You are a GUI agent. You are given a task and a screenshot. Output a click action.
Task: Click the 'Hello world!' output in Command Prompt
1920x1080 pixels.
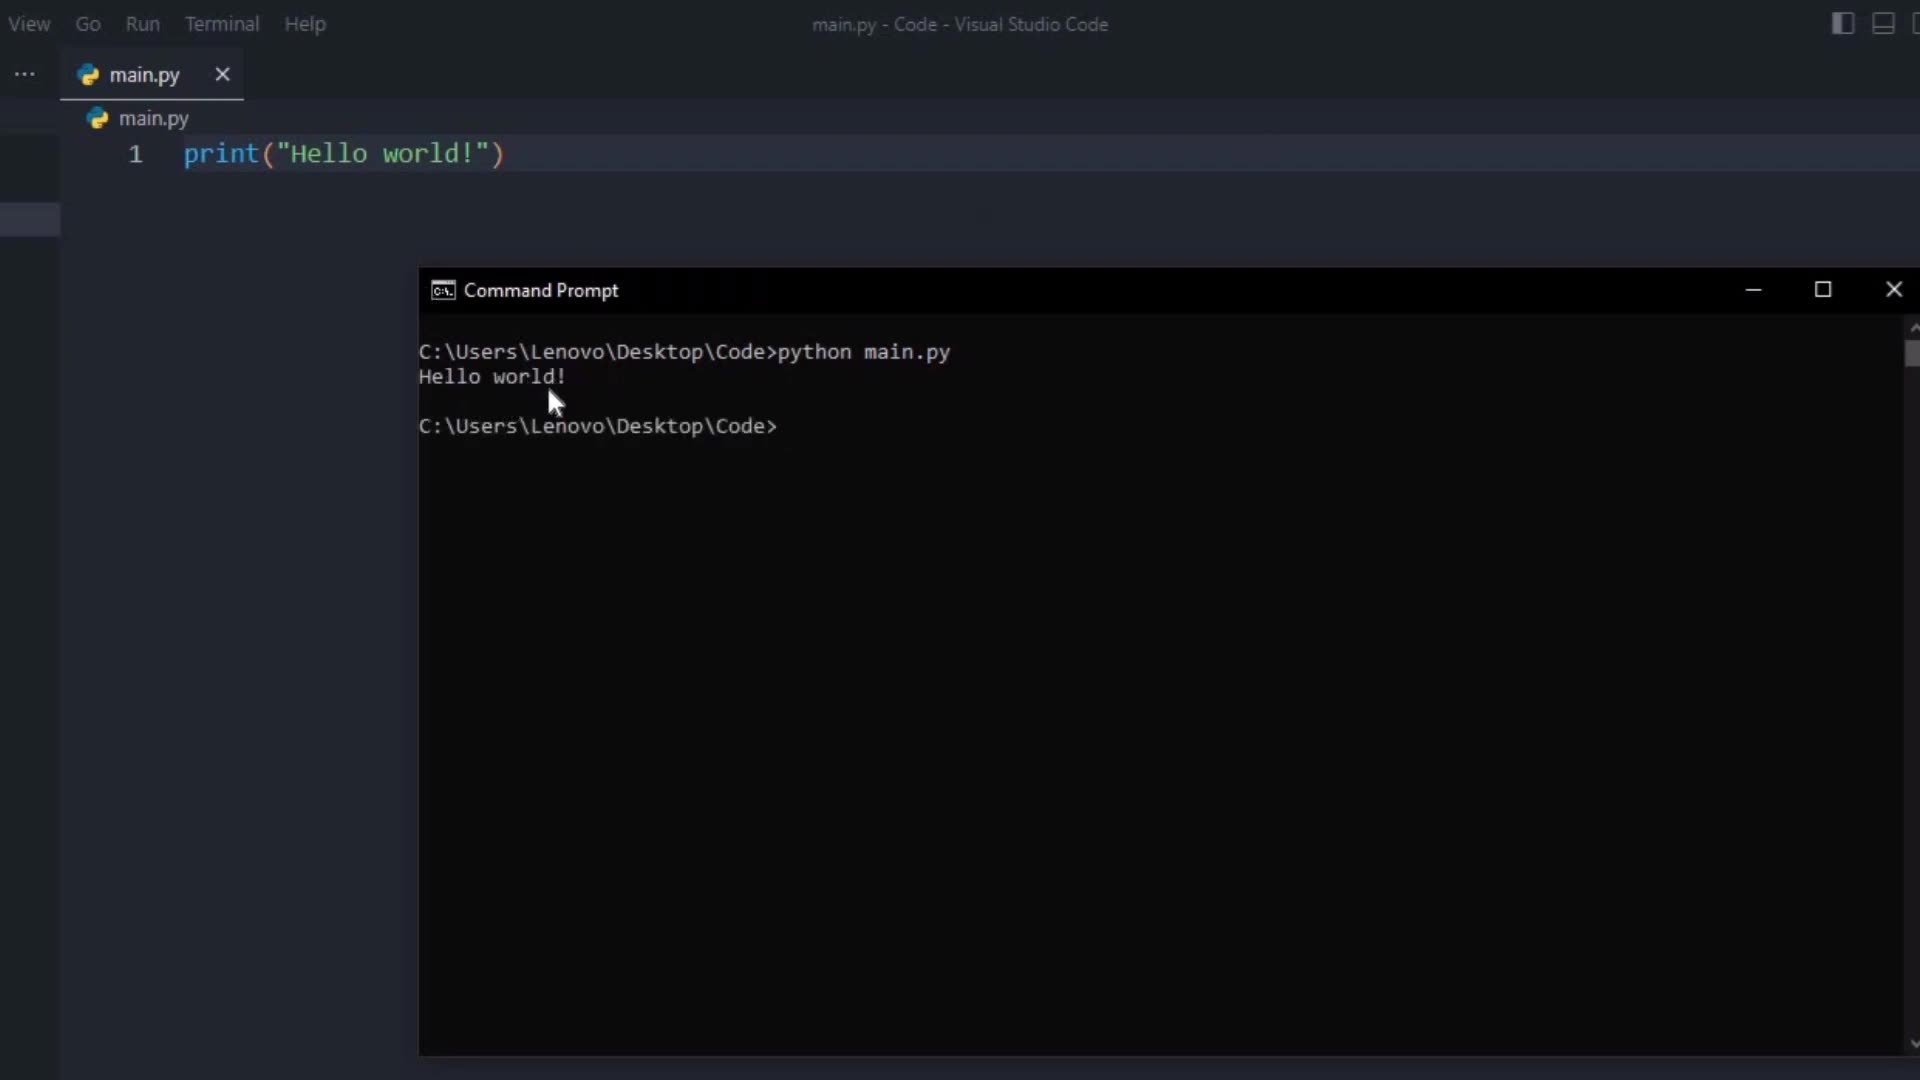tap(492, 377)
